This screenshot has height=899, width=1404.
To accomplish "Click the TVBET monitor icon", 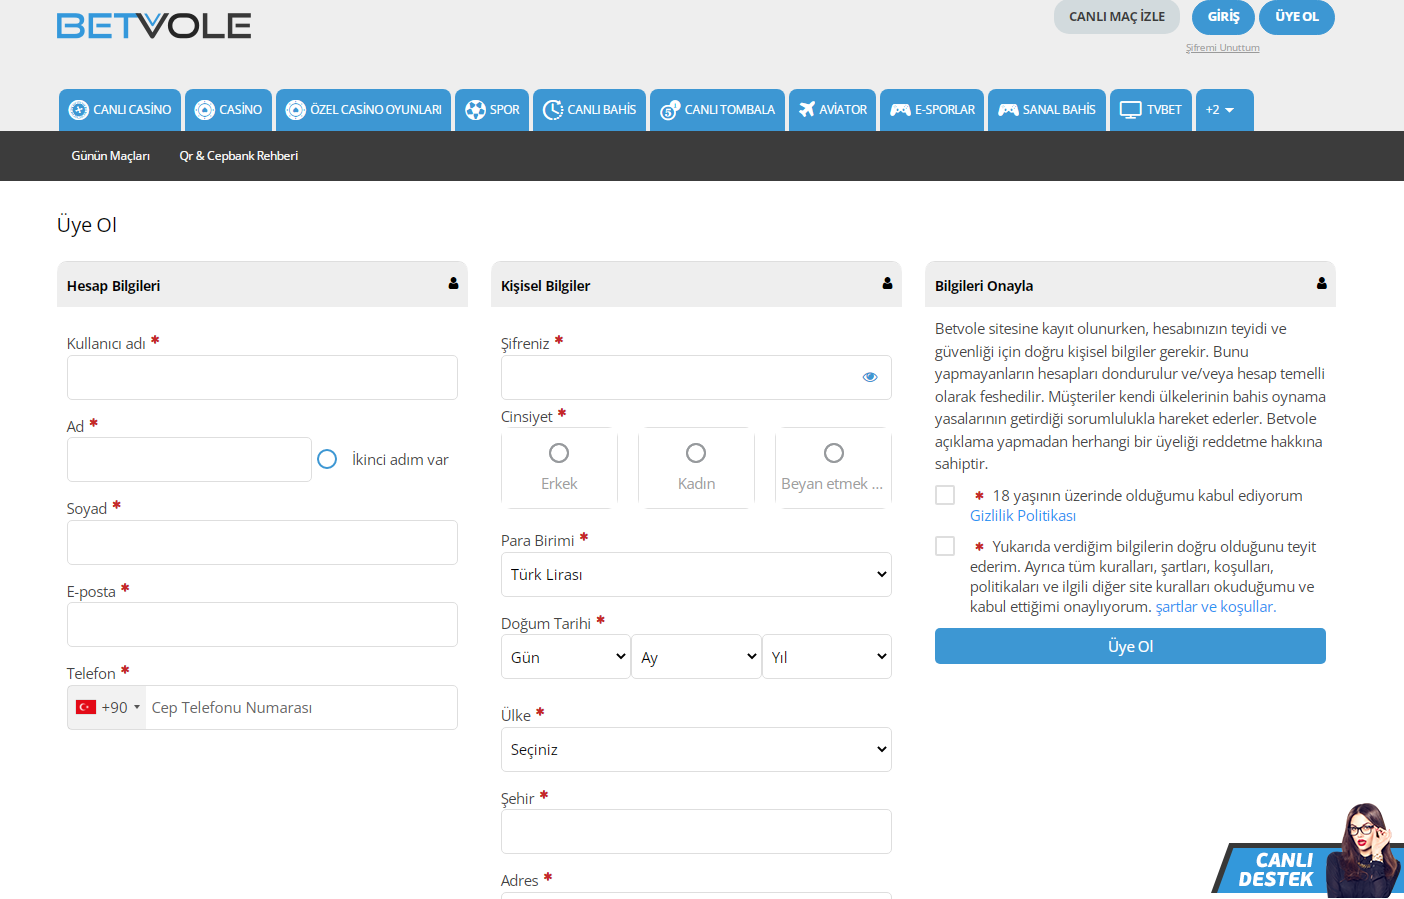I will 1131,110.
